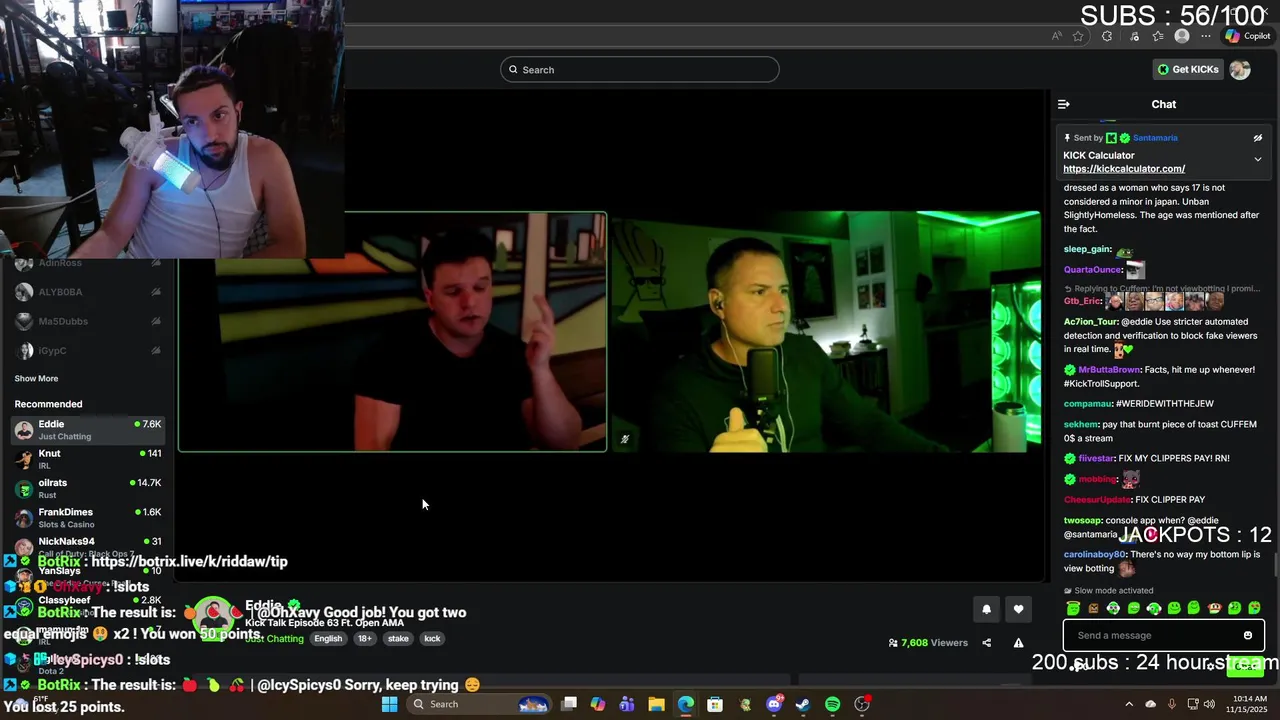Click the chat panel scrollbar

pos(1275,565)
